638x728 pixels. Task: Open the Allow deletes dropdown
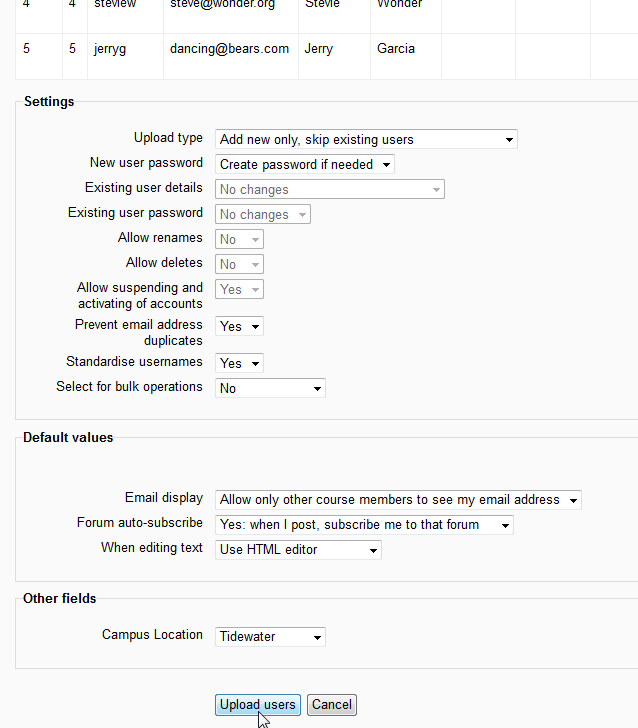[x=239, y=264]
